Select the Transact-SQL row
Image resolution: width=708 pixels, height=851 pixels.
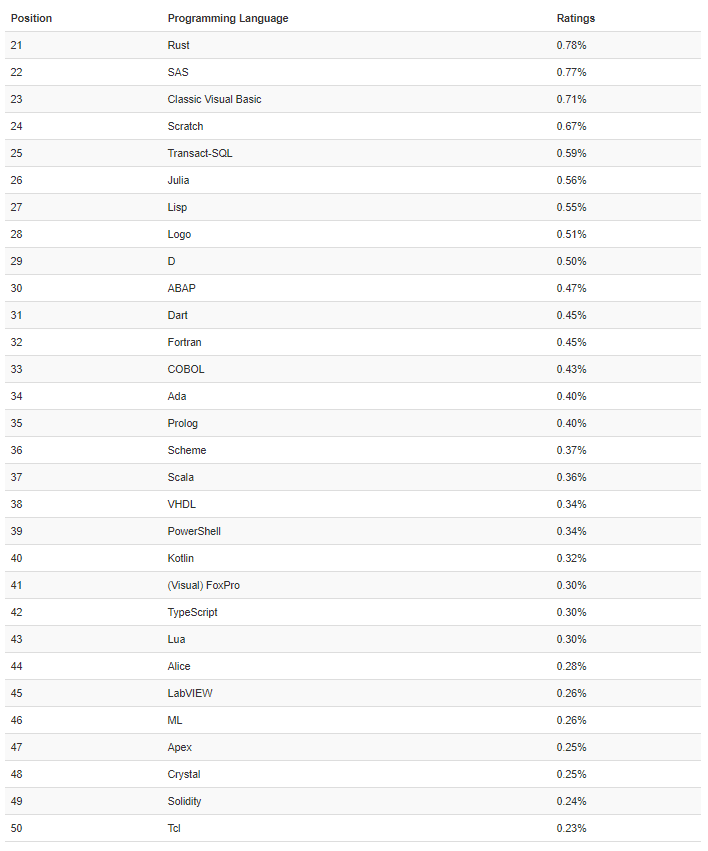[x=200, y=153]
